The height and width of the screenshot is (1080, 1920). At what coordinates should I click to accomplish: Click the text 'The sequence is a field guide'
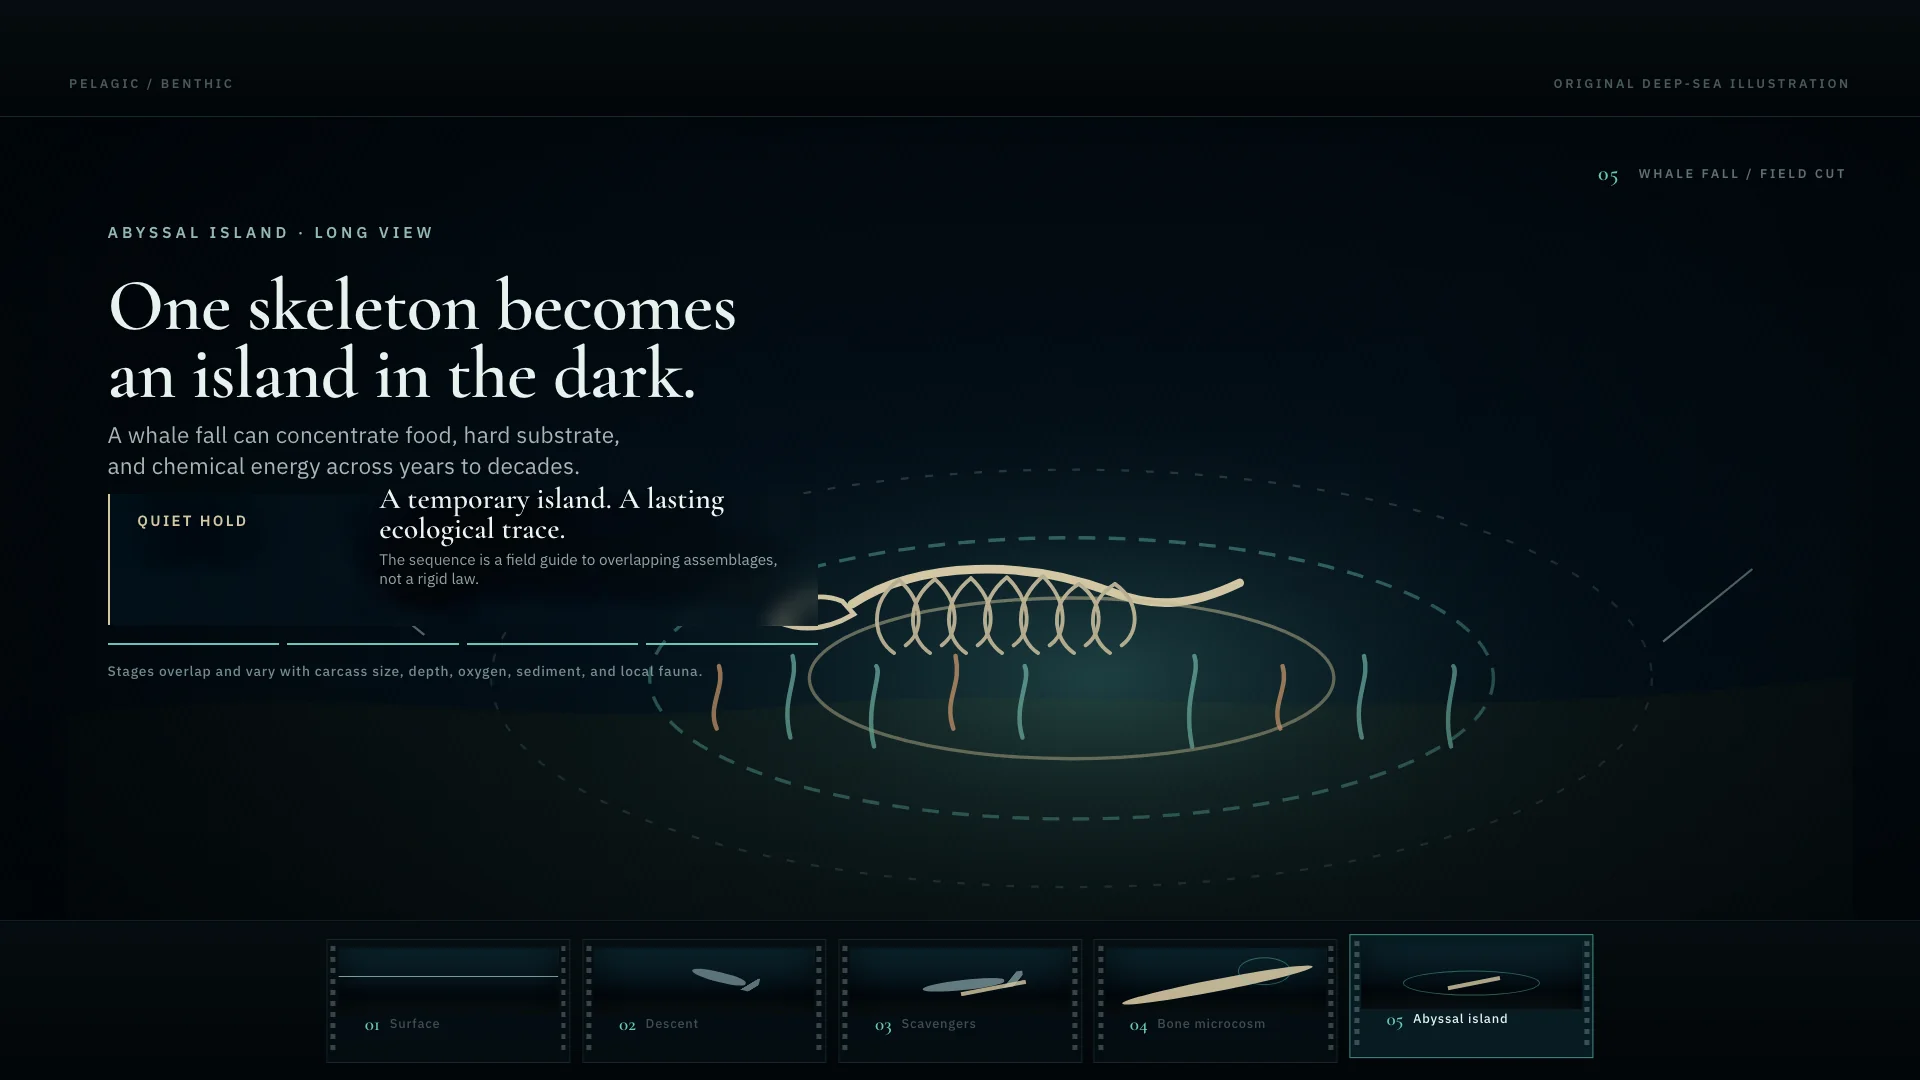click(x=578, y=569)
